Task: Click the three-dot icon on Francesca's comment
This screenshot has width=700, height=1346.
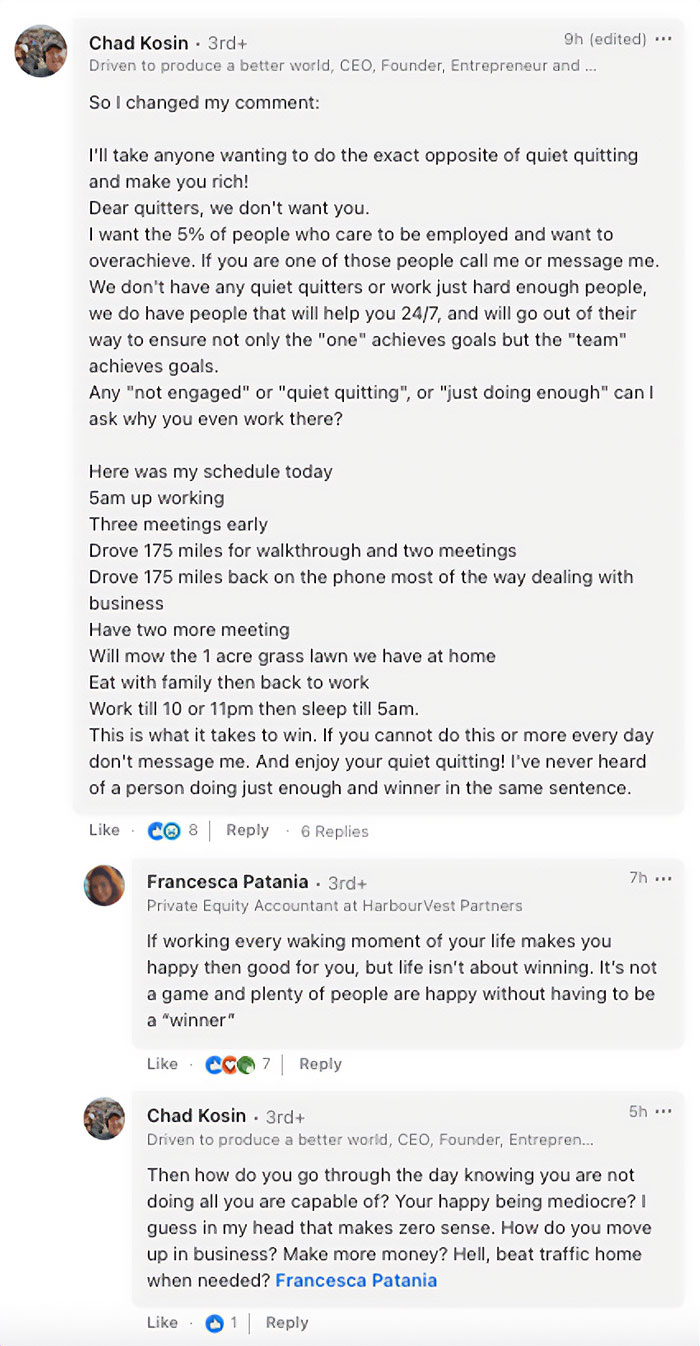Action: tap(662, 876)
